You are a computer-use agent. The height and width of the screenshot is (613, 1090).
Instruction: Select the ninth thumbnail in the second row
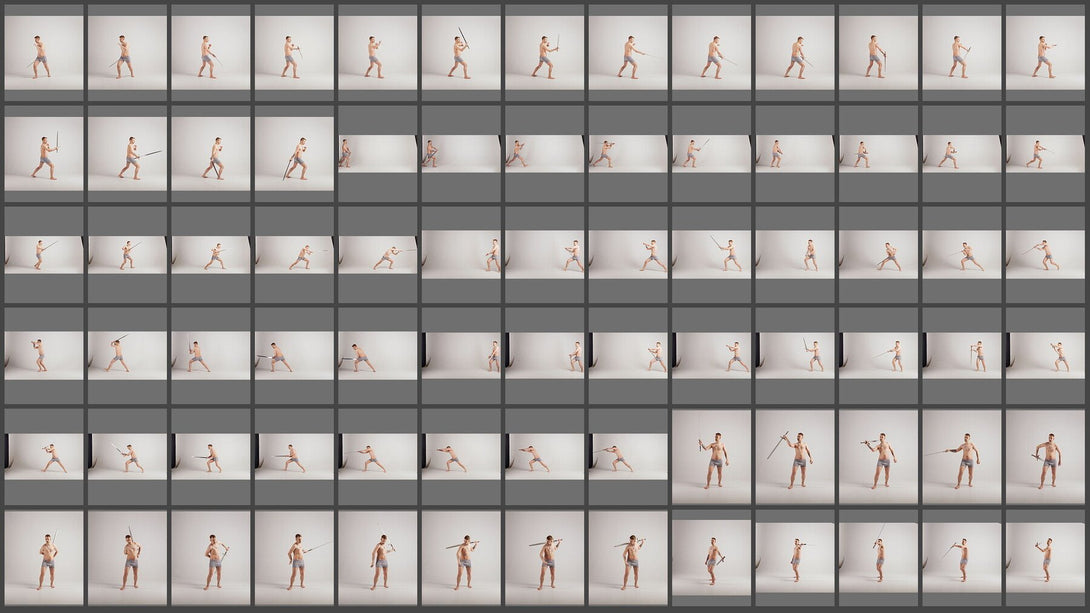pos(711,154)
